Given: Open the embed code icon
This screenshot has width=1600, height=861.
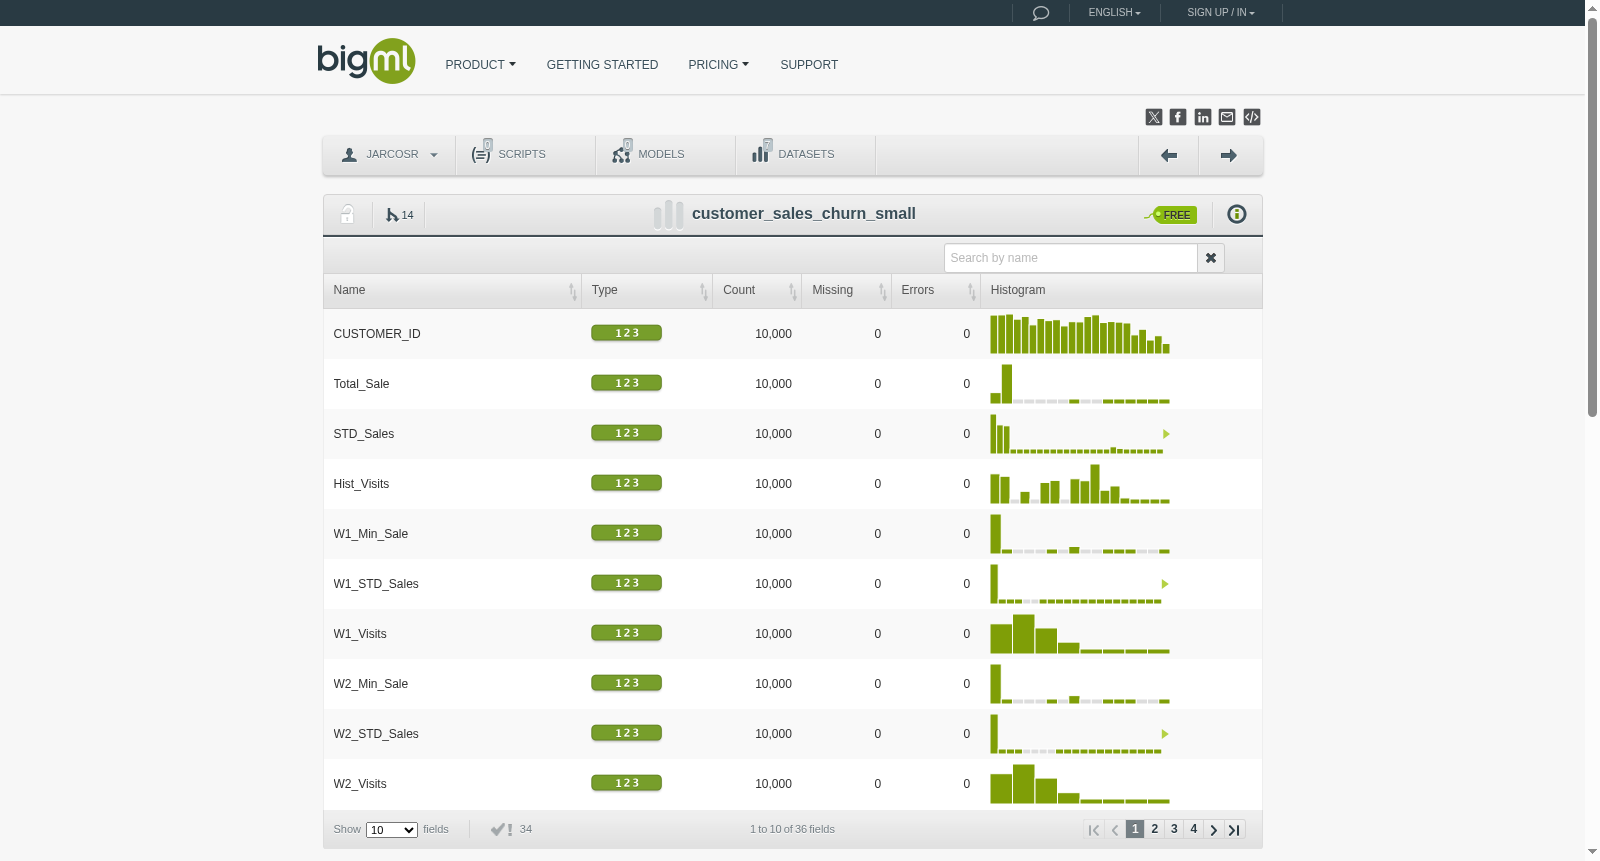Looking at the screenshot, I should (x=1252, y=117).
